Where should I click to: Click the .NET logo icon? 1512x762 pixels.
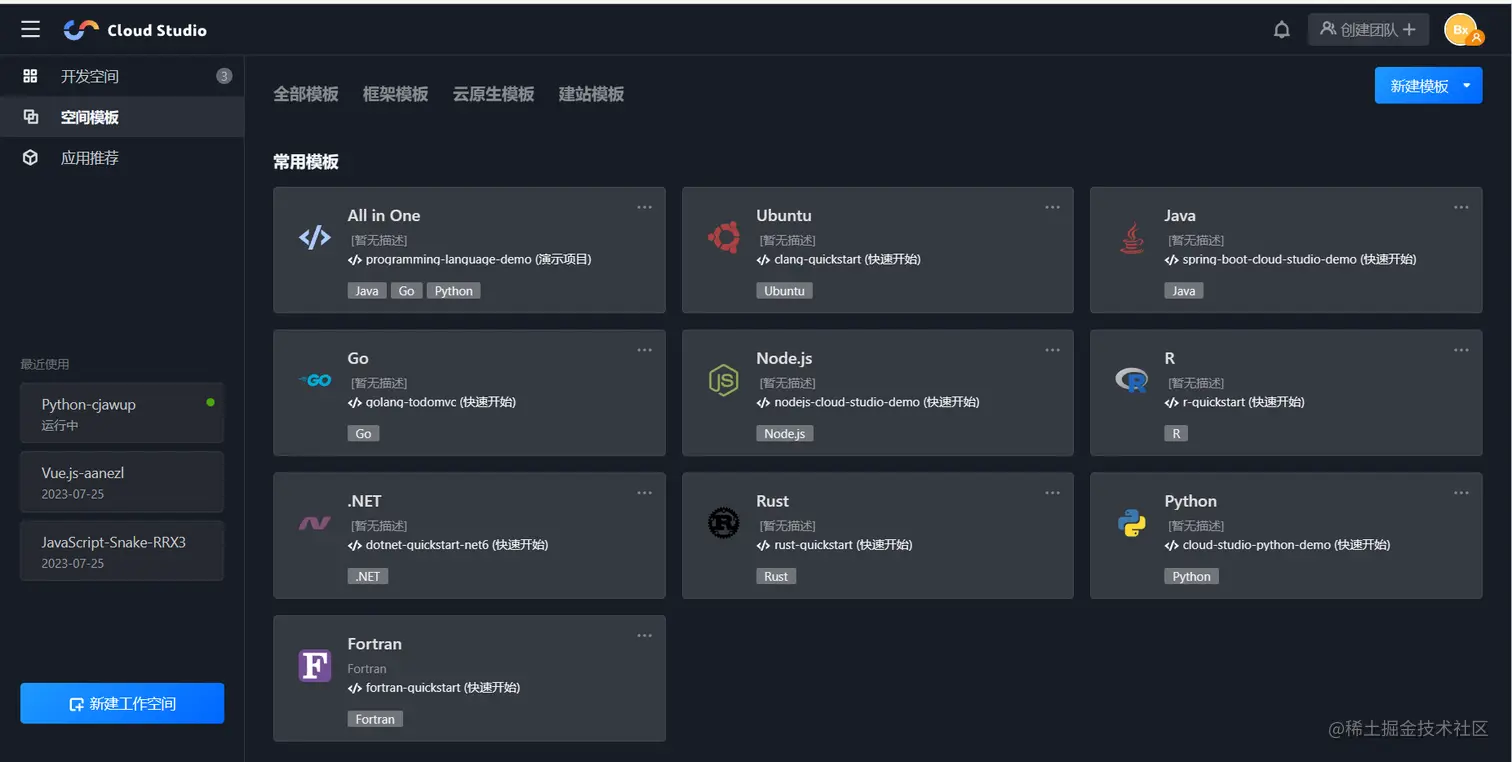pos(315,523)
